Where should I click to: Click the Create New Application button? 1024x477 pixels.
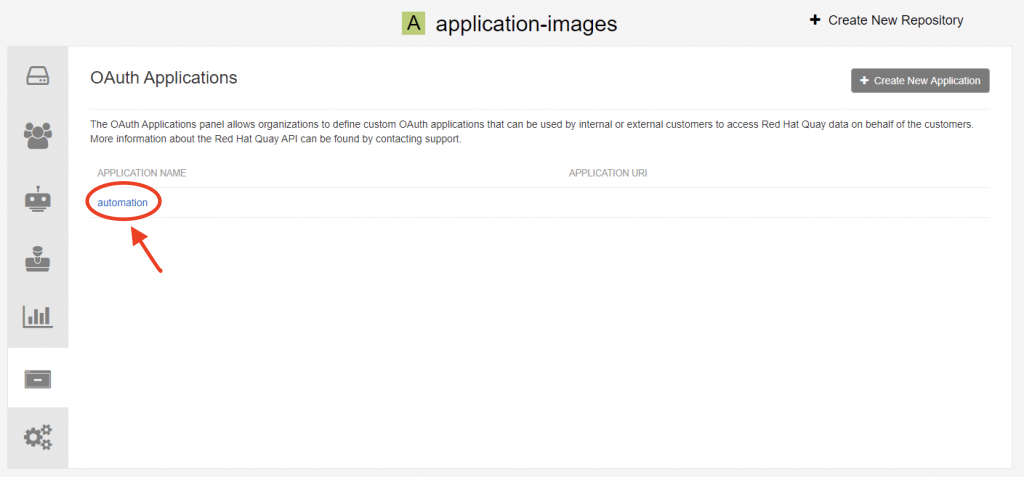pos(920,80)
